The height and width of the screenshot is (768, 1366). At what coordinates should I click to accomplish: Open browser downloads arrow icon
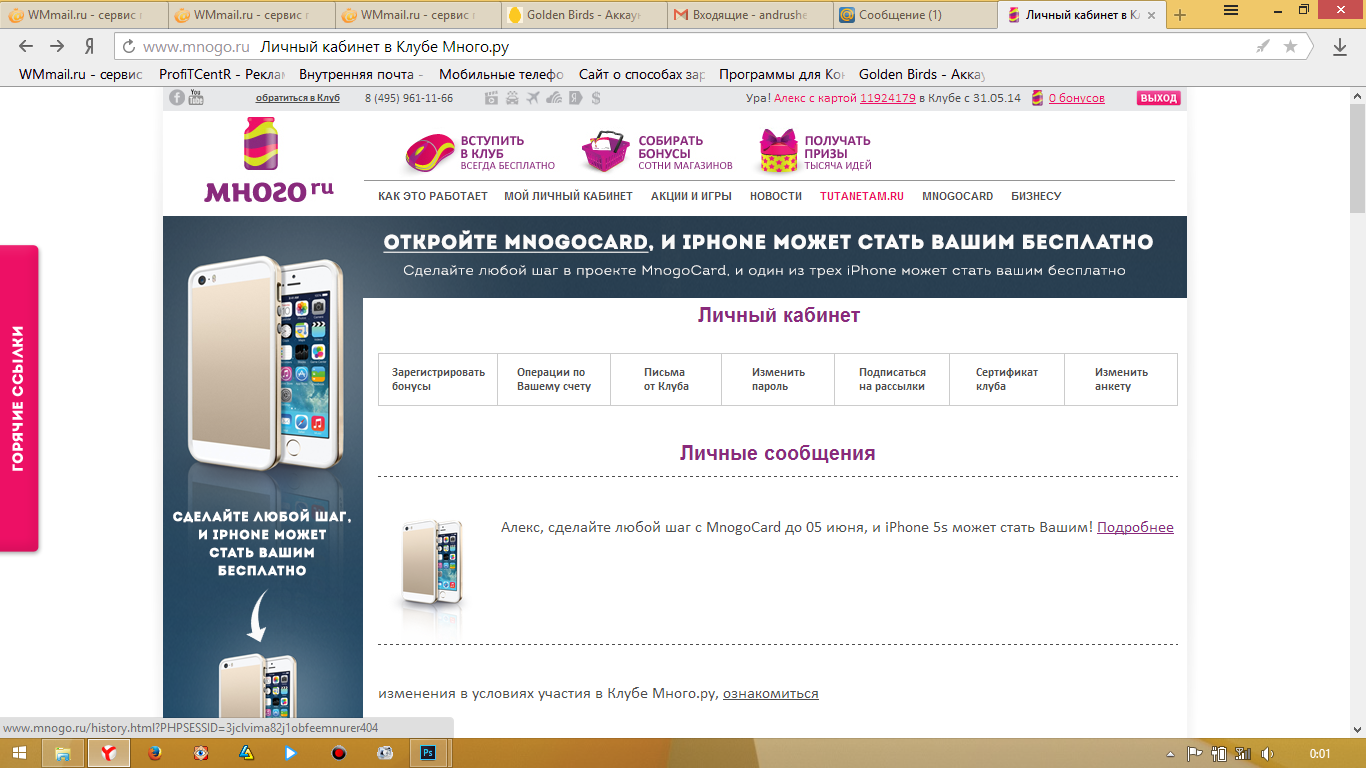[x=1340, y=47]
